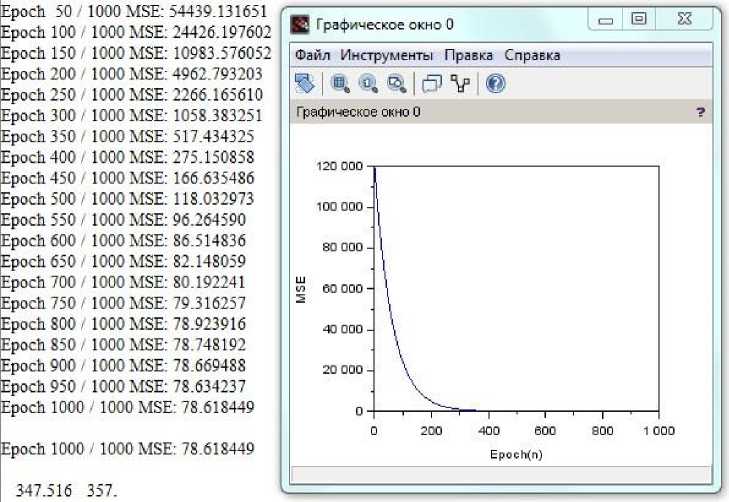
Task: Maximize the Графическое окно 0 window
Action: pos(639,19)
